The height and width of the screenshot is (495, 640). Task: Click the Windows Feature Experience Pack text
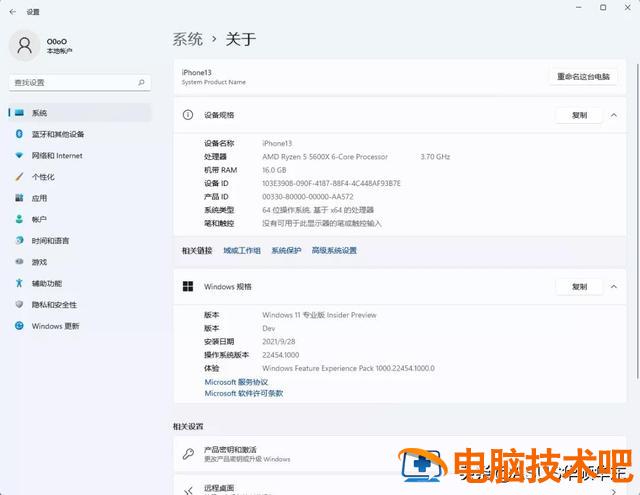click(349, 368)
